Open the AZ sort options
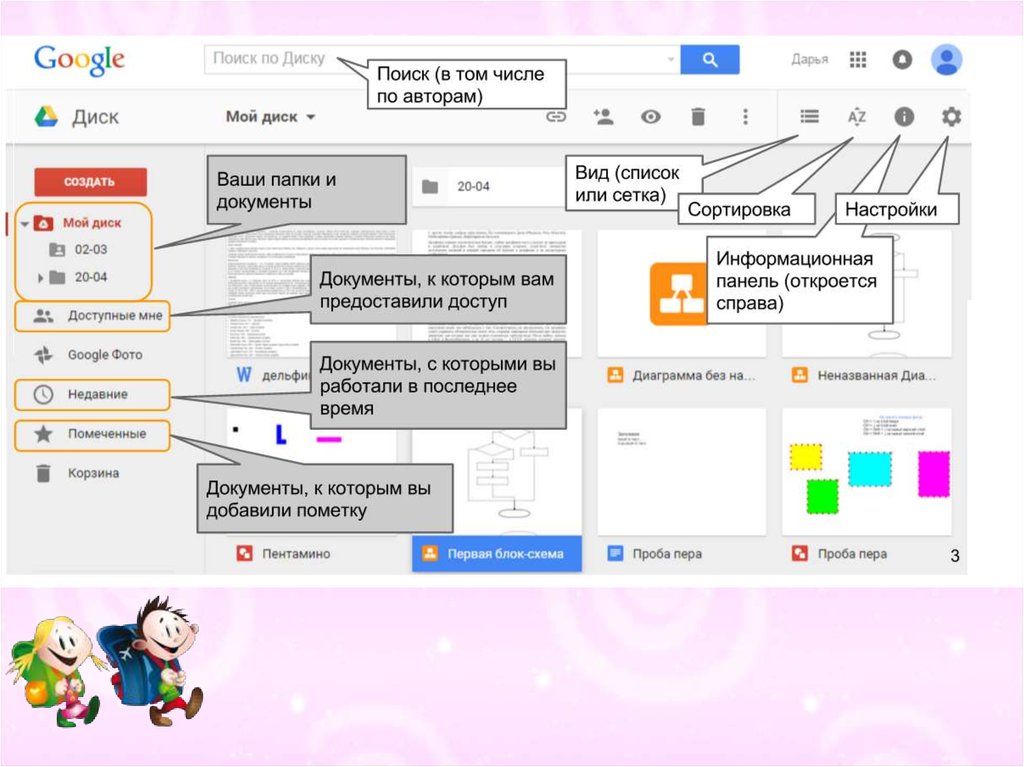 click(857, 117)
